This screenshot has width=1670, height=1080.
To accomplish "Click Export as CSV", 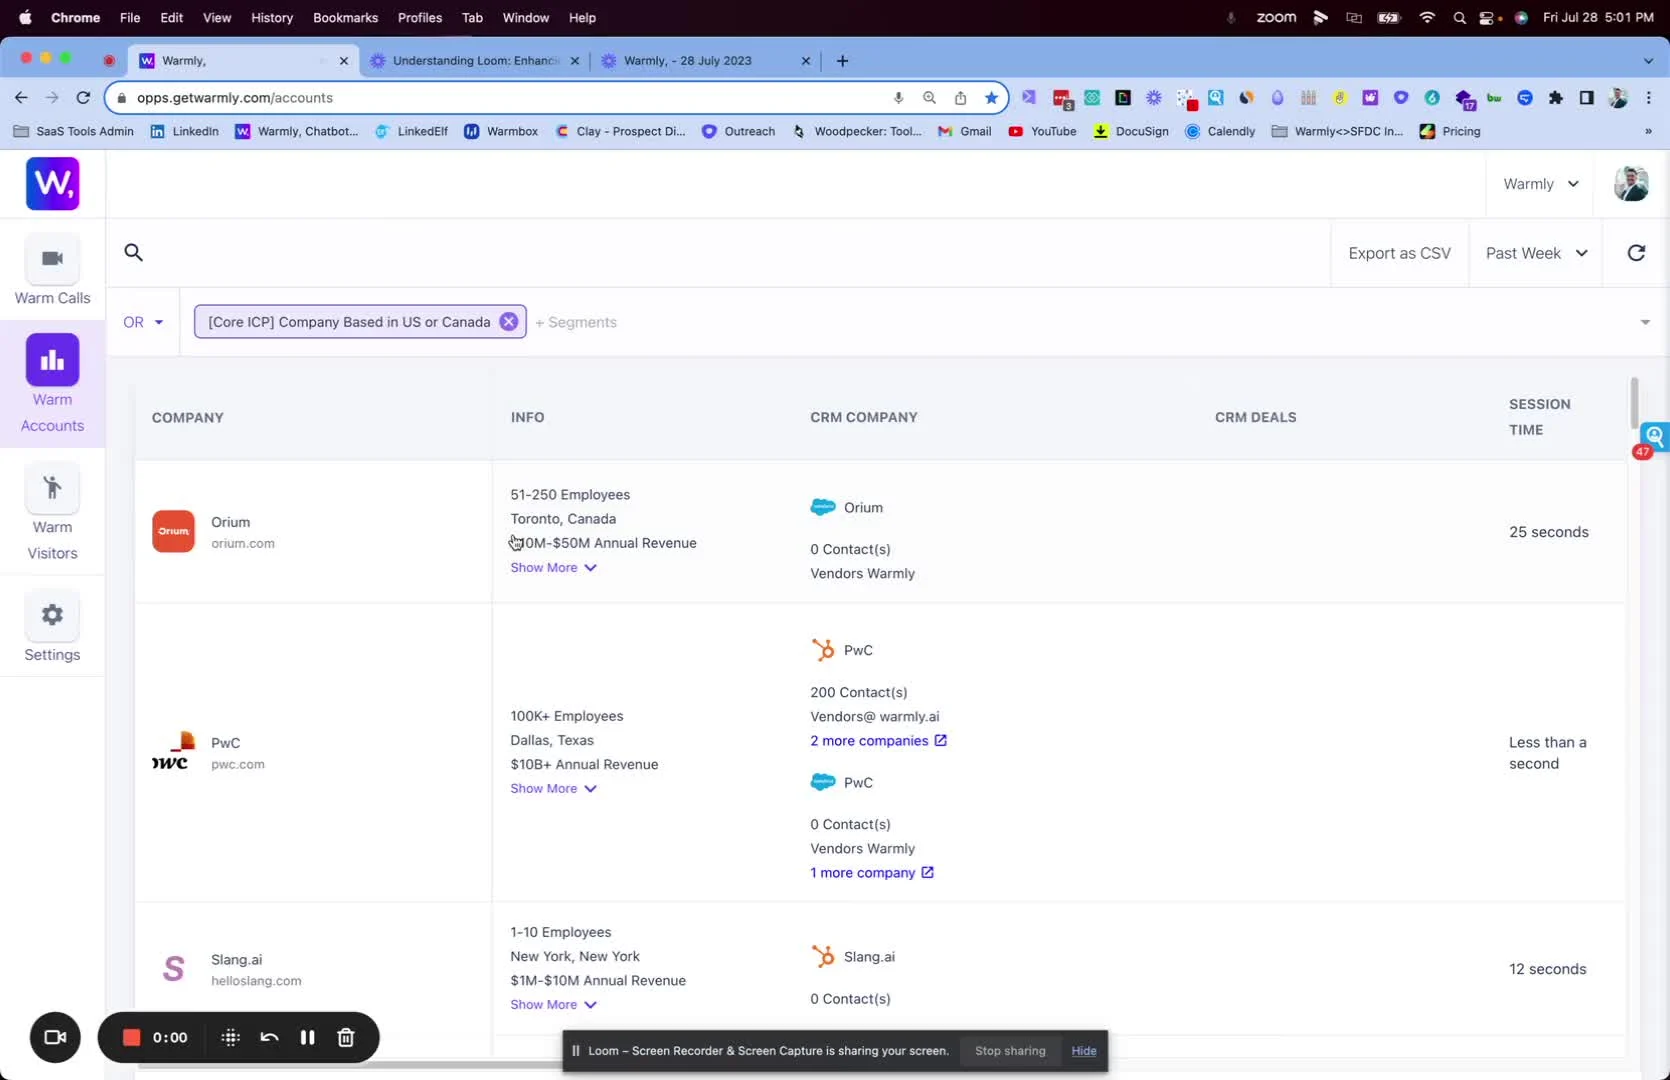I will (1399, 253).
